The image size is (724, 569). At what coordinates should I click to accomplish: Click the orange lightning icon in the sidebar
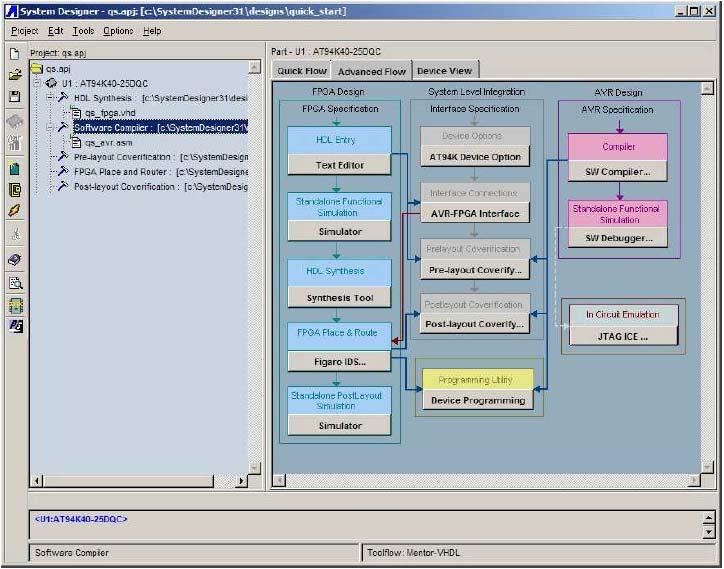tap(15, 211)
